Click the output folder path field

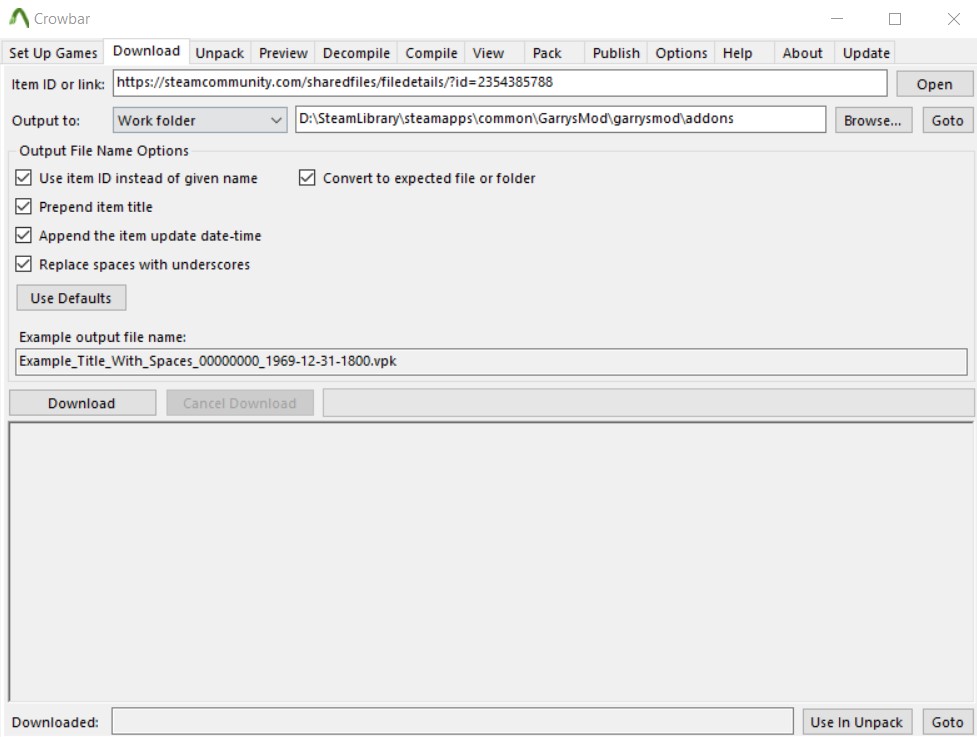[x=560, y=119]
